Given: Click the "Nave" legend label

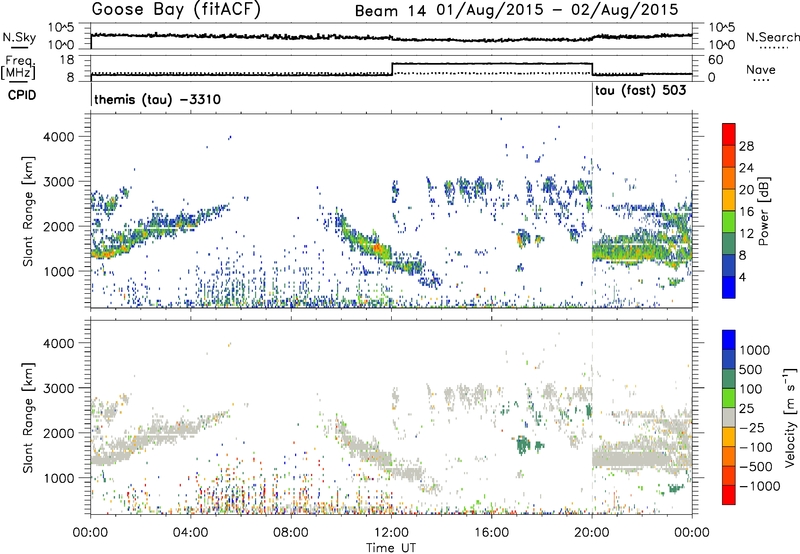Looking at the screenshot, I should click(761, 70).
